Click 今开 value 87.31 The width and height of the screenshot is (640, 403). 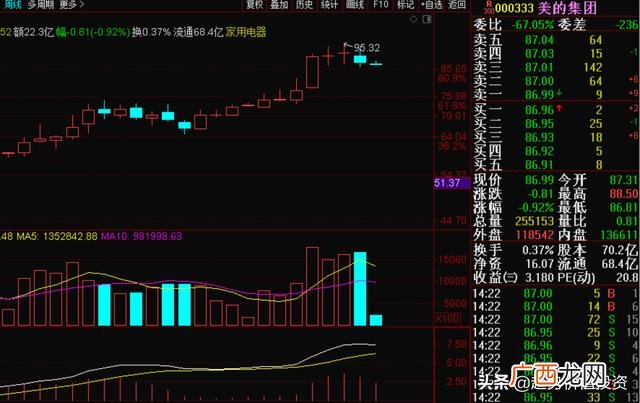pyautogui.click(x=624, y=180)
